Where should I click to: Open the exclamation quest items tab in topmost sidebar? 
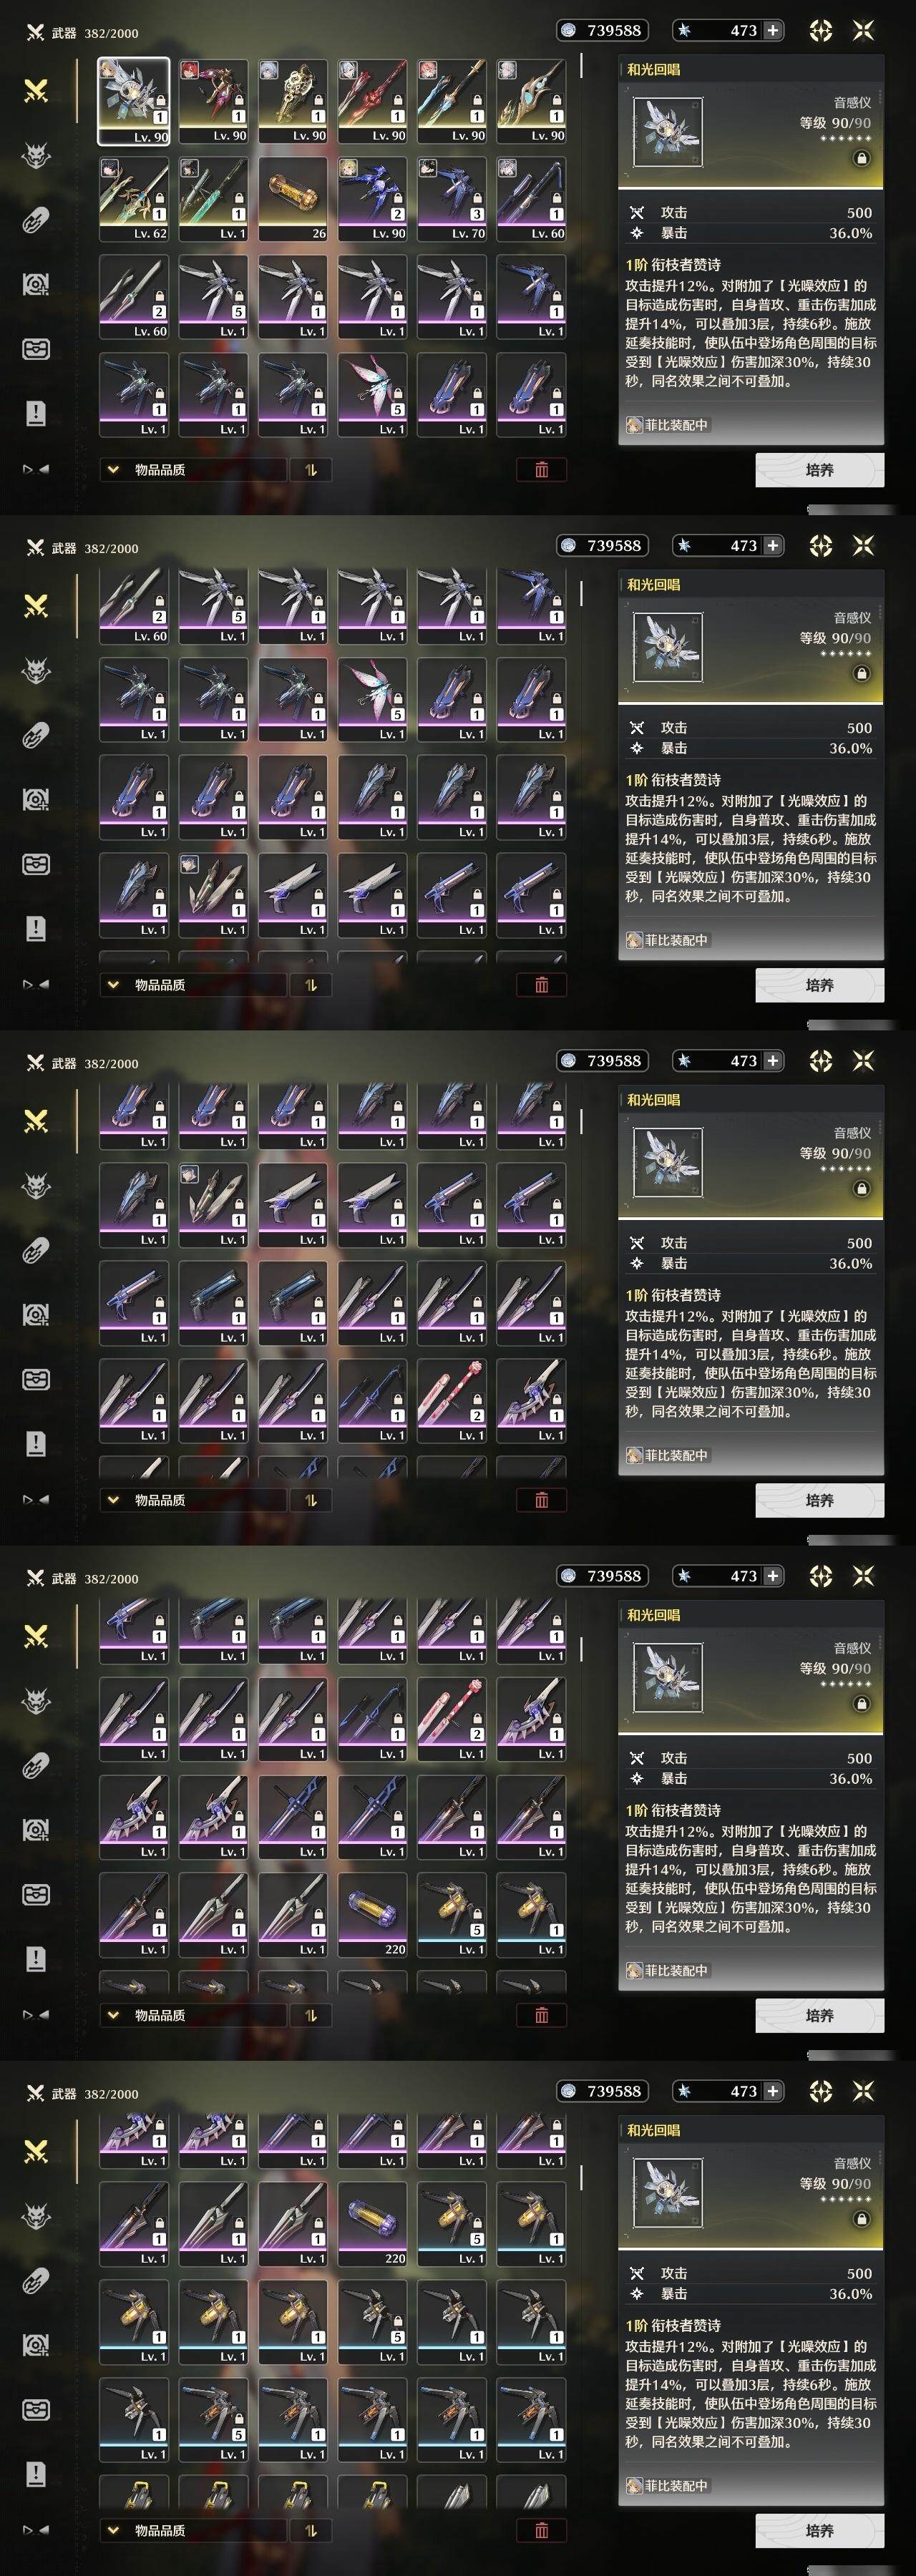click(x=36, y=413)
